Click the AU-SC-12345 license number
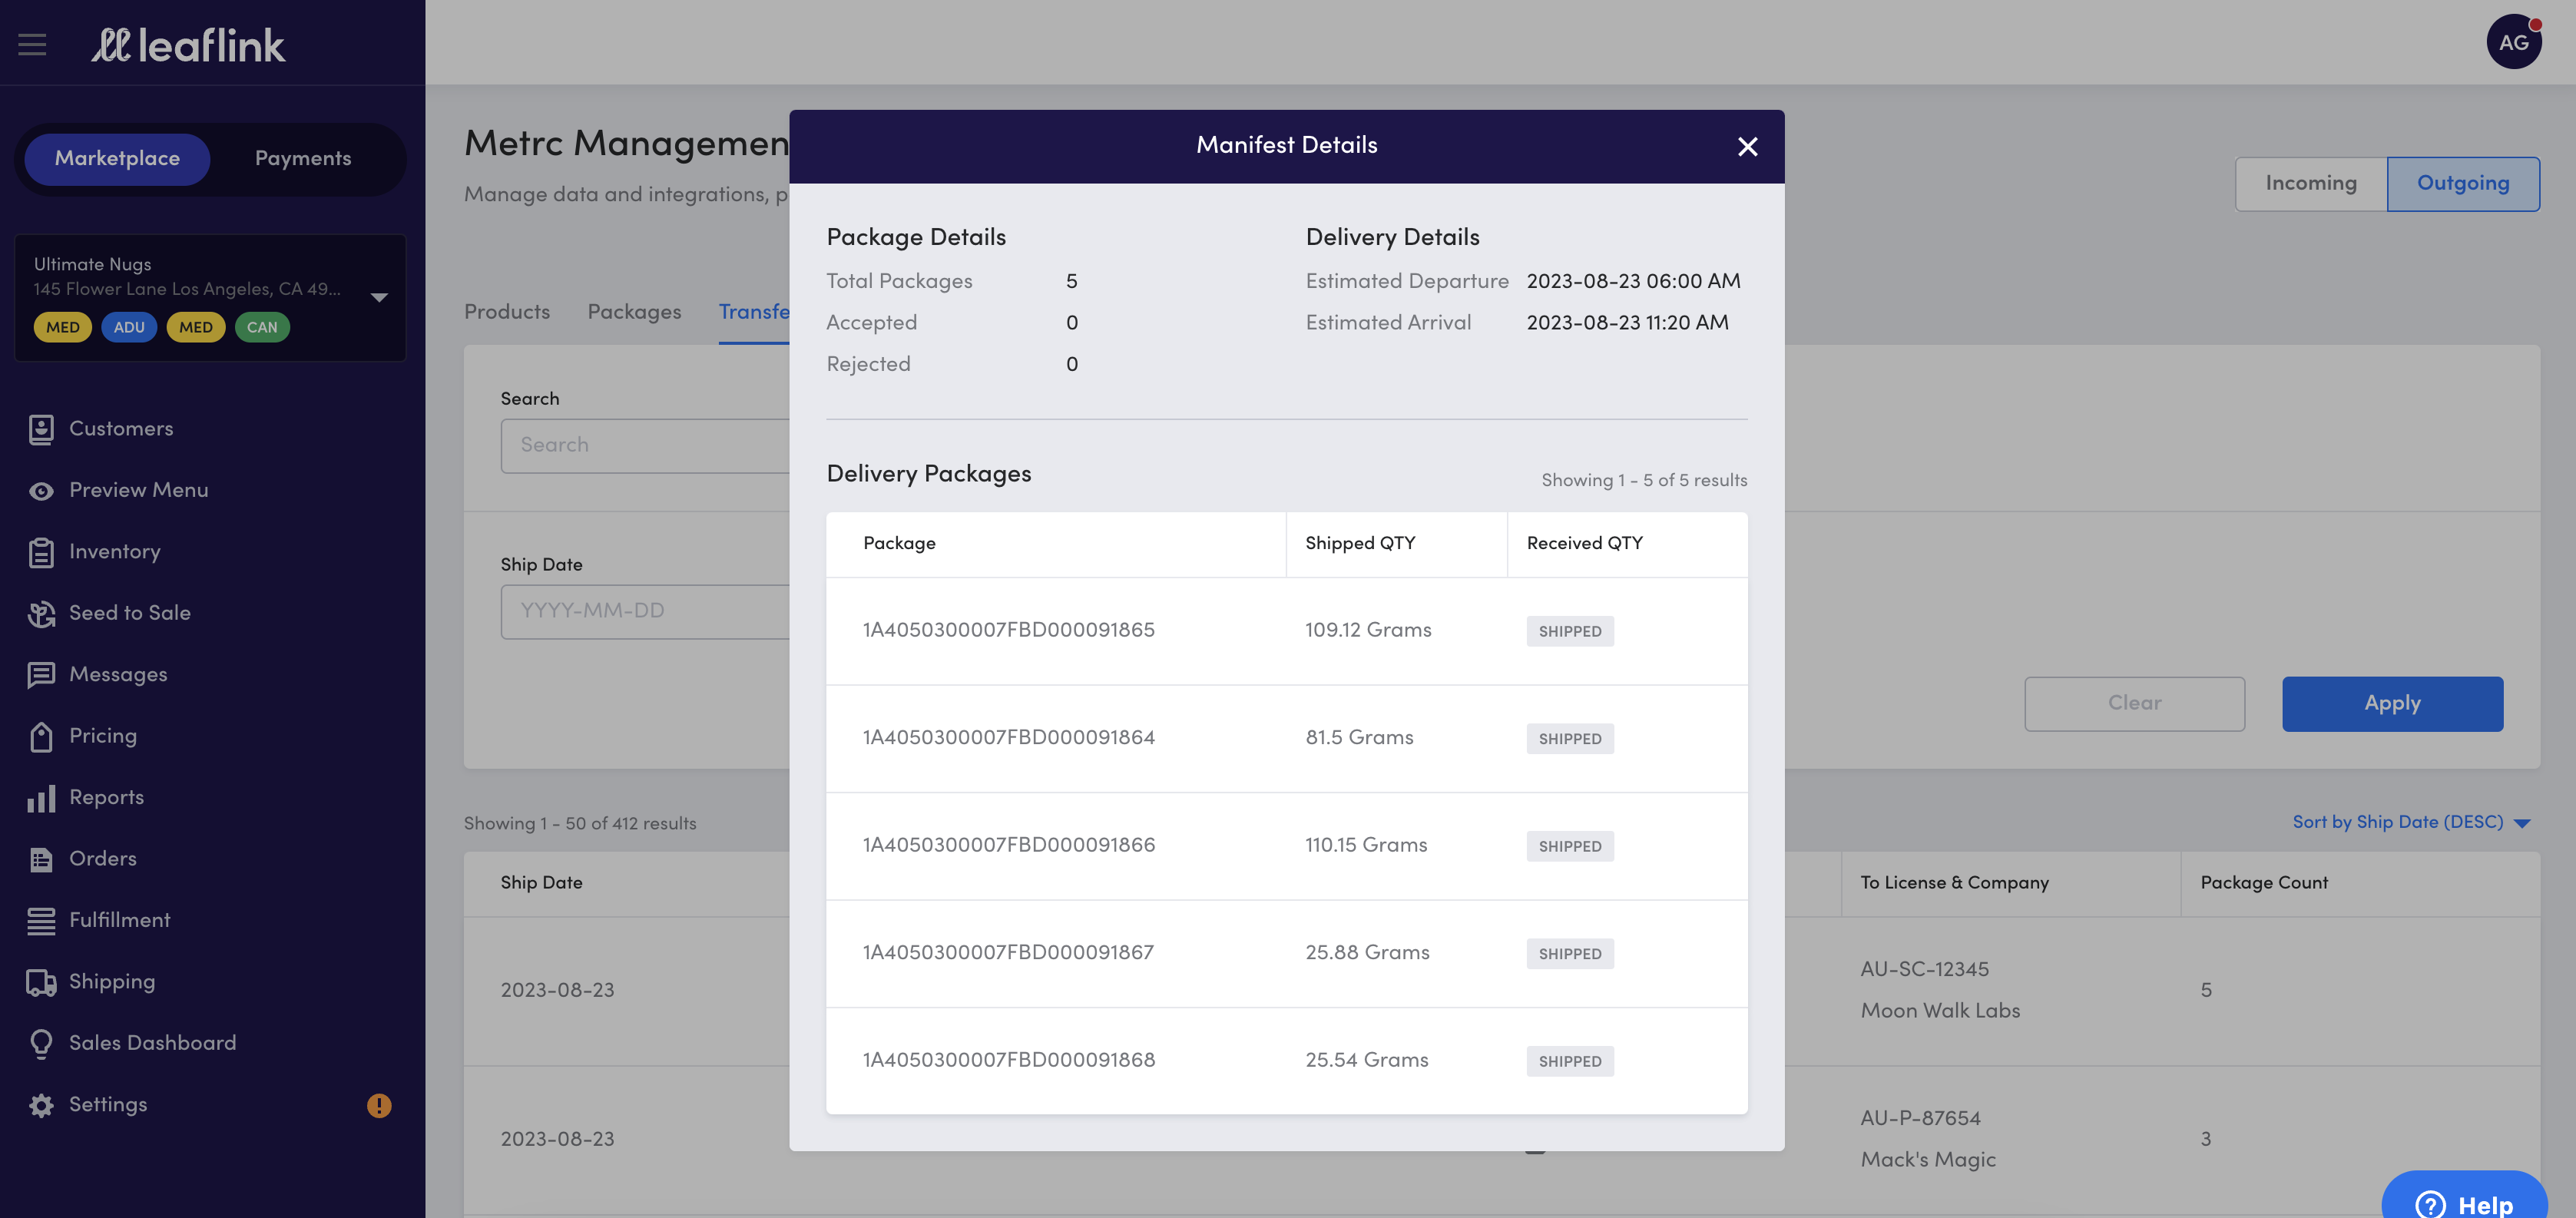 1925,970
